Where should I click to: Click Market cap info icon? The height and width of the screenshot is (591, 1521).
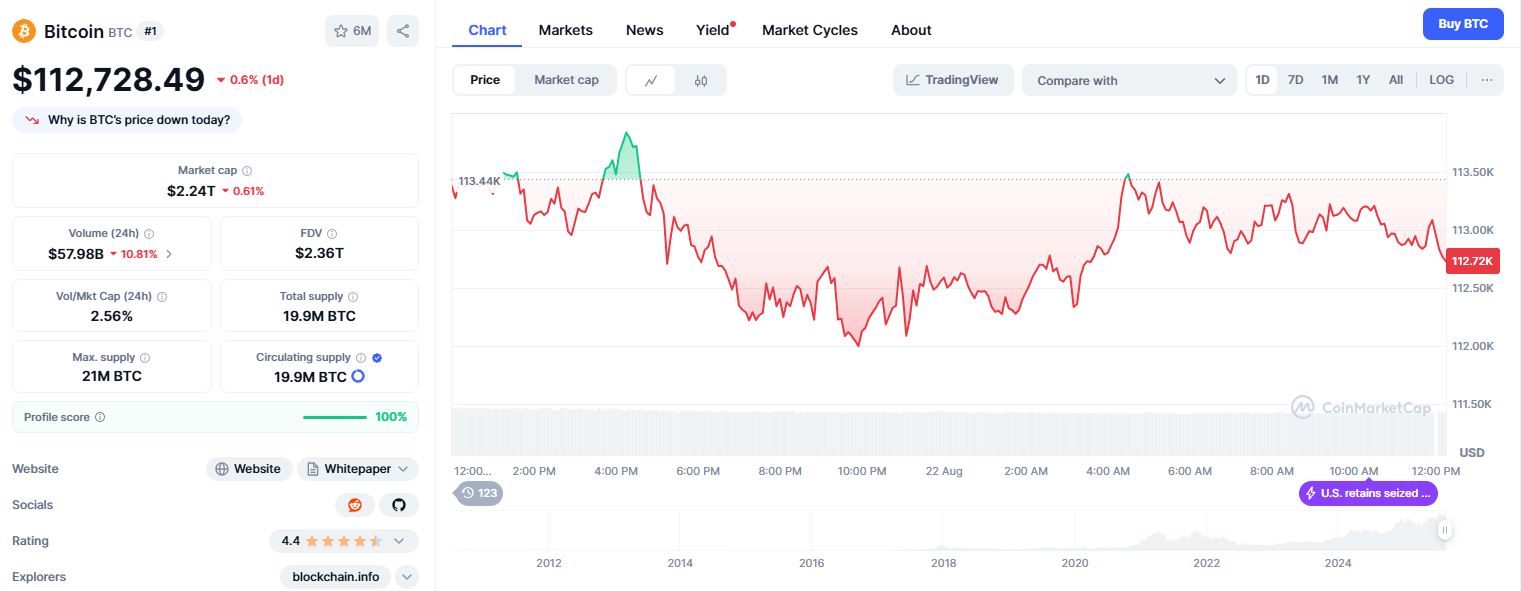(x=247, y=171)
